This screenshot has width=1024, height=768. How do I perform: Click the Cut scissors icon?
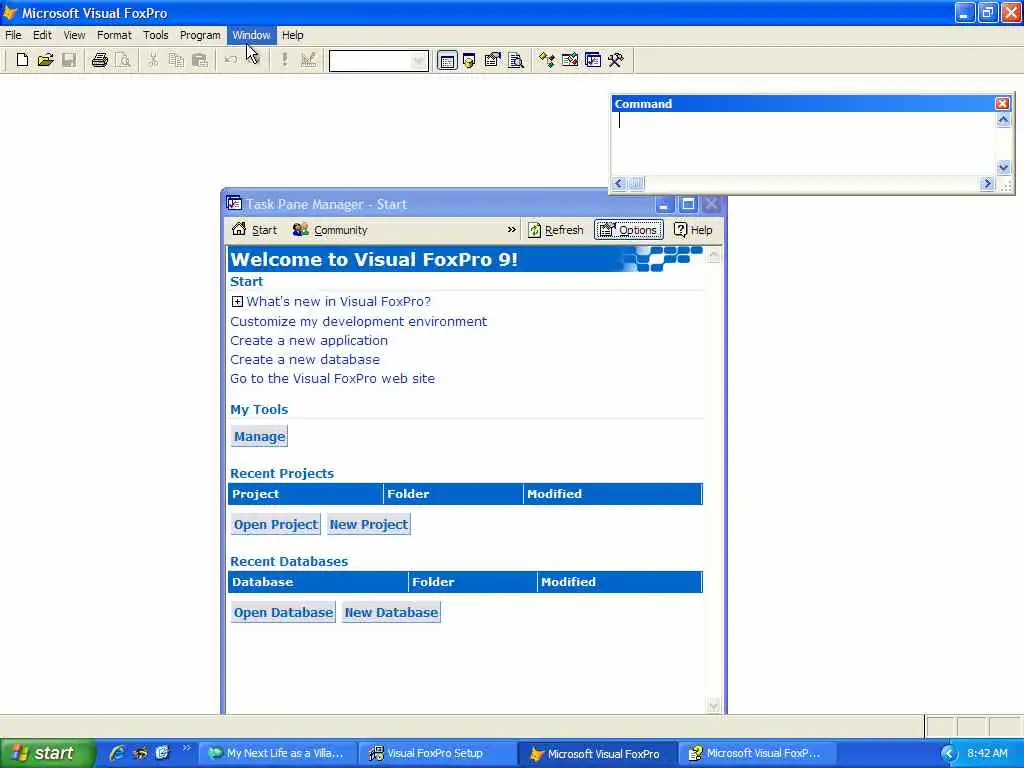coord(153,61)
